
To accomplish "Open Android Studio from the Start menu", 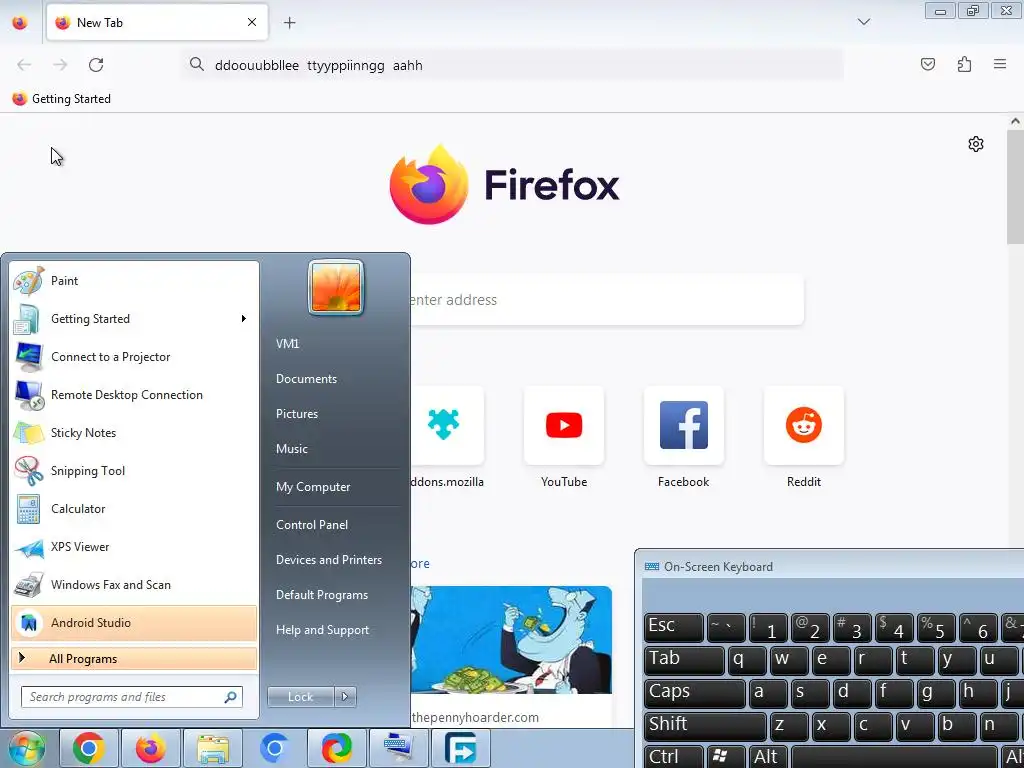I will pyautogui.click(x=134, y=622).
